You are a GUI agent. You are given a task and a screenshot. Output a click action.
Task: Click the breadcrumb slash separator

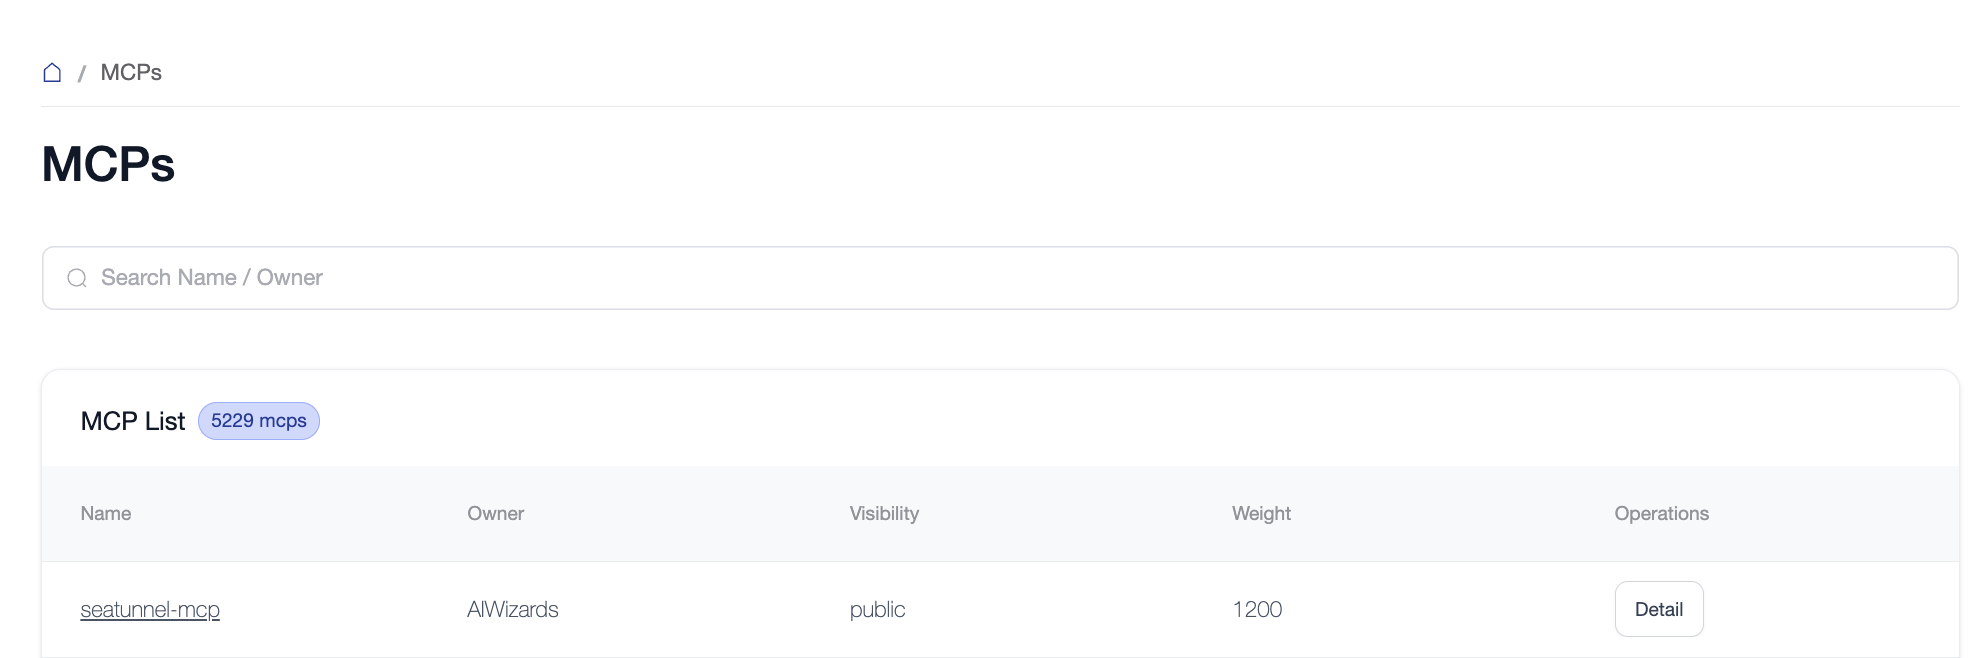[81, 73]
